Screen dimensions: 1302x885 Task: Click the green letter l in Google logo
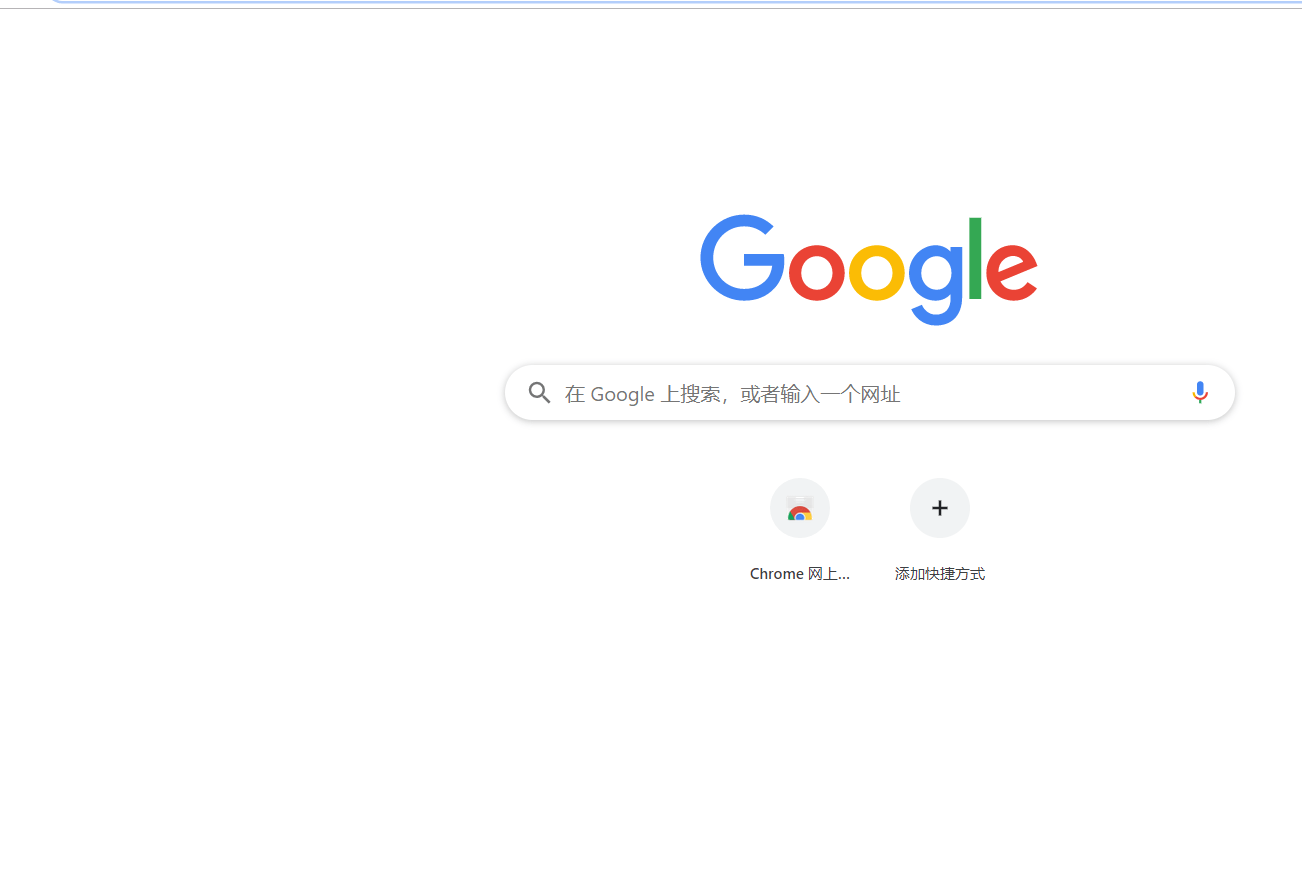pos(974,257)
